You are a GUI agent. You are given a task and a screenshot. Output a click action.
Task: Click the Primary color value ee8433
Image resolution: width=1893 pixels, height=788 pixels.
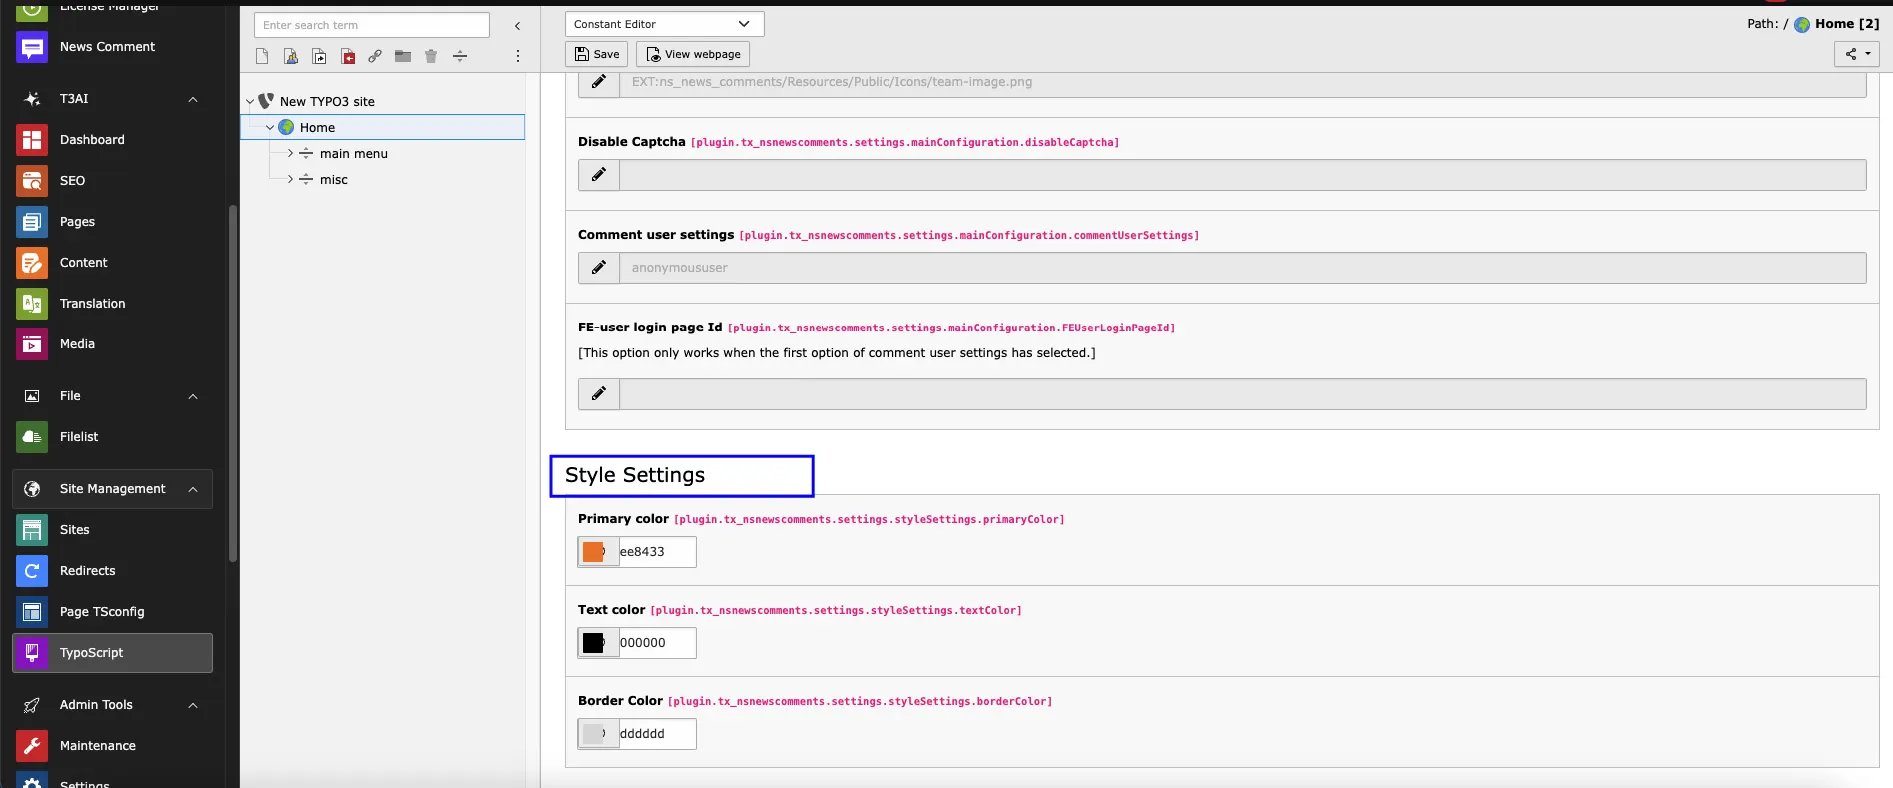click(x=656, y=552)
